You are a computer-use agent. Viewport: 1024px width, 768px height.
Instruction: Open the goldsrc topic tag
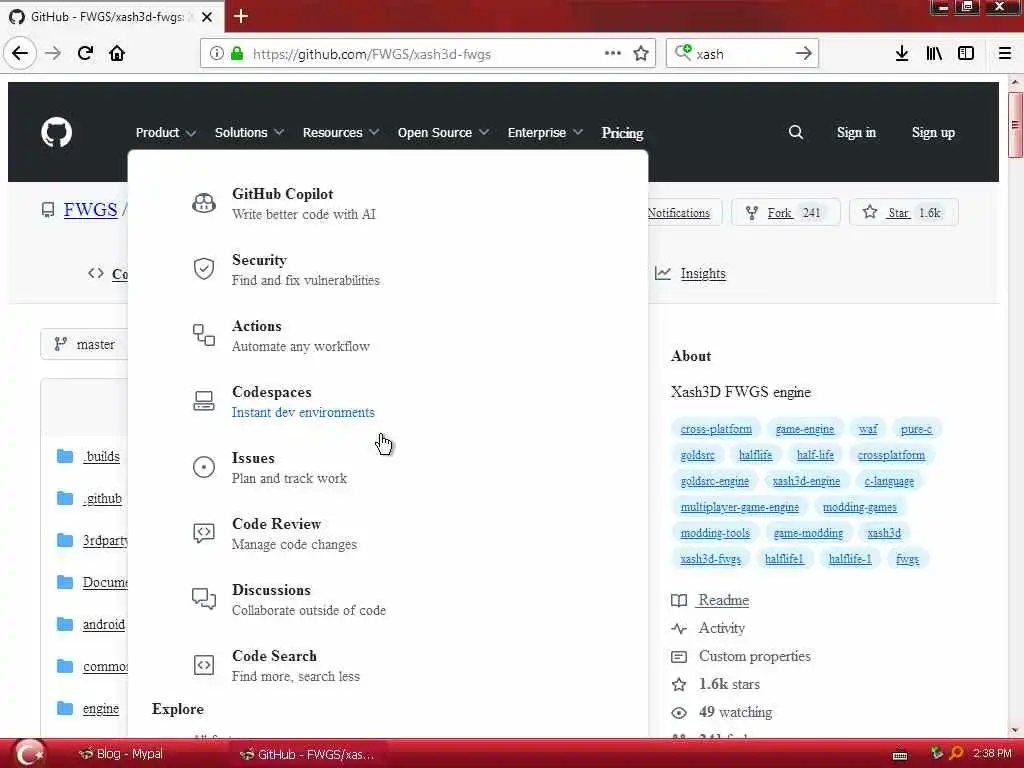tap(697, 455)
